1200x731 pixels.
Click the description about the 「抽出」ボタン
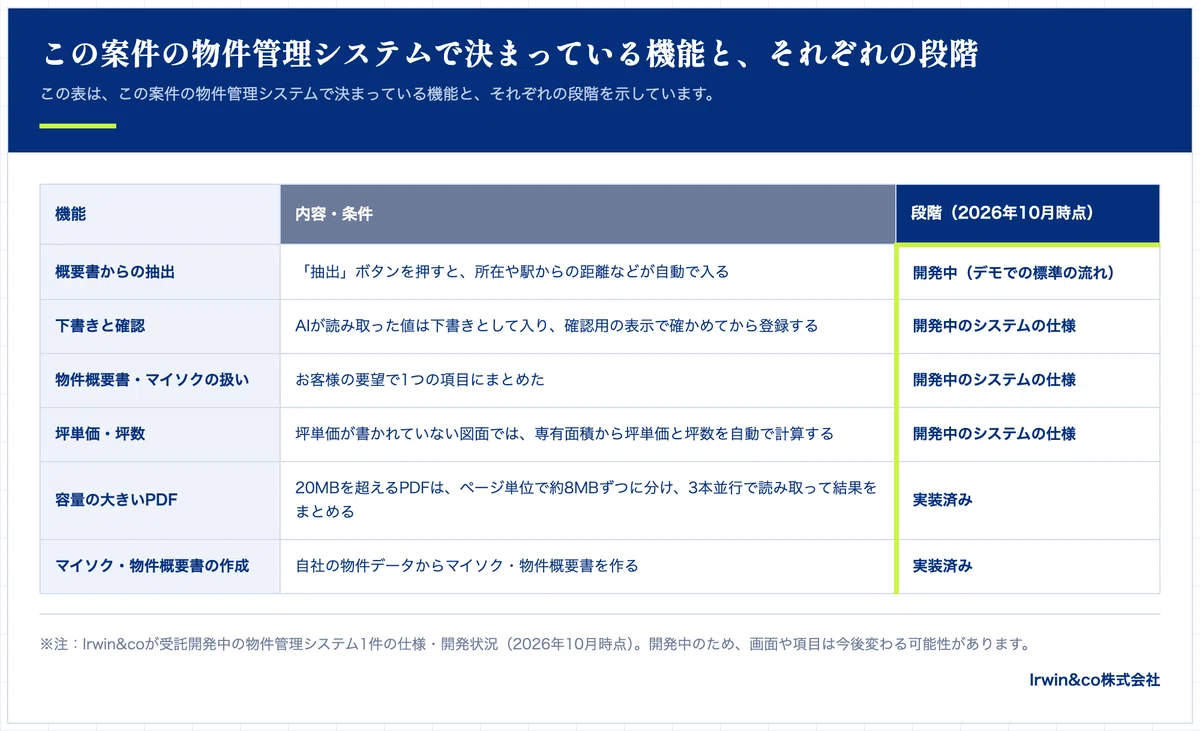coord(512,272)
